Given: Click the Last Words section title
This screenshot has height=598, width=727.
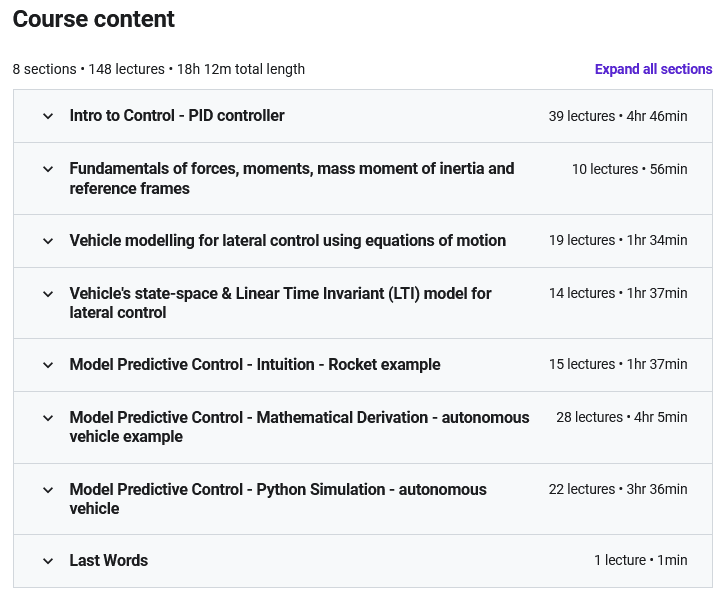Looking at the screenshot, I should pos(108,560).
